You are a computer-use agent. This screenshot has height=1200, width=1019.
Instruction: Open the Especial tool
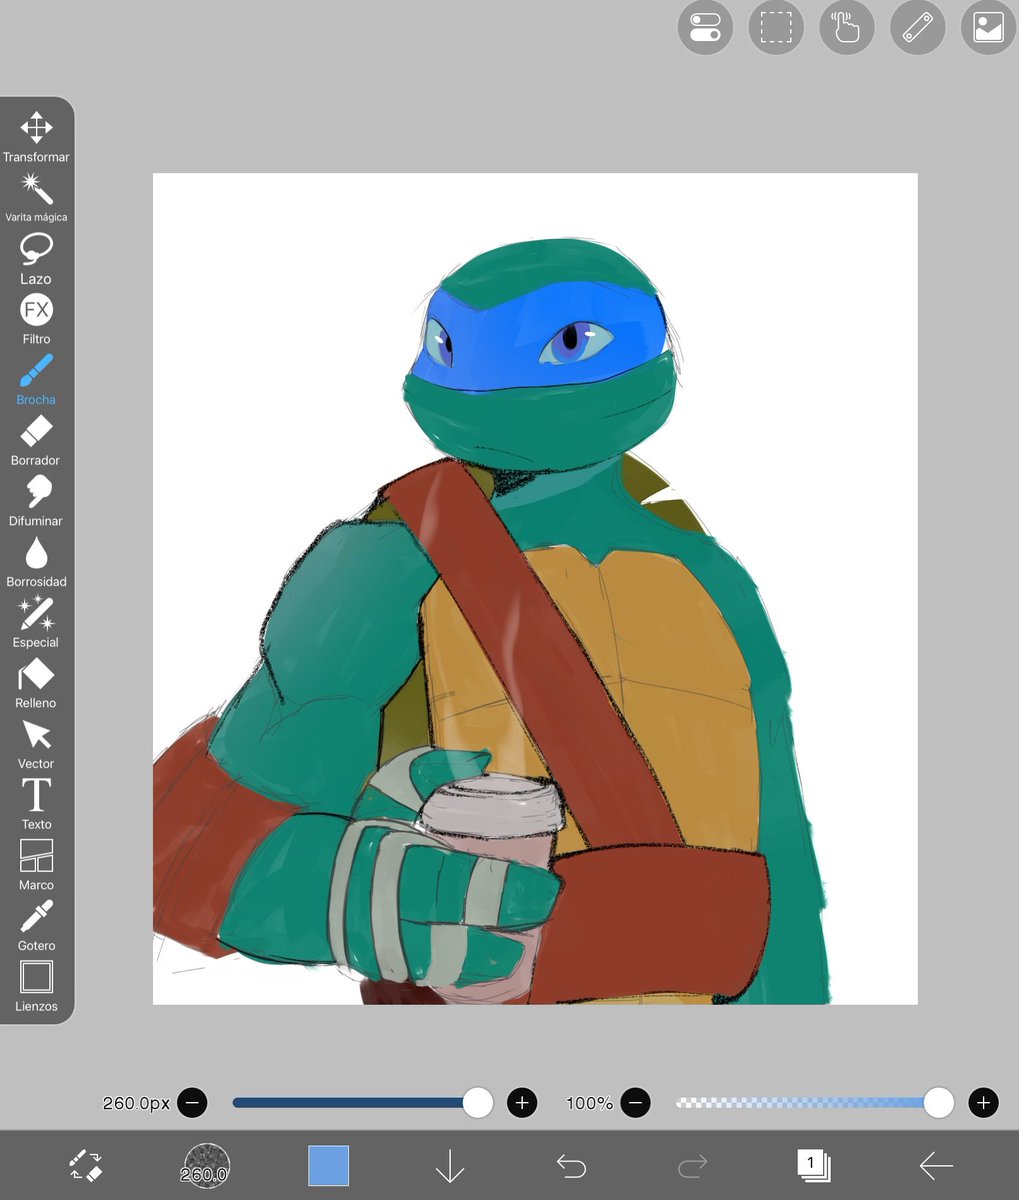[36, 622]
